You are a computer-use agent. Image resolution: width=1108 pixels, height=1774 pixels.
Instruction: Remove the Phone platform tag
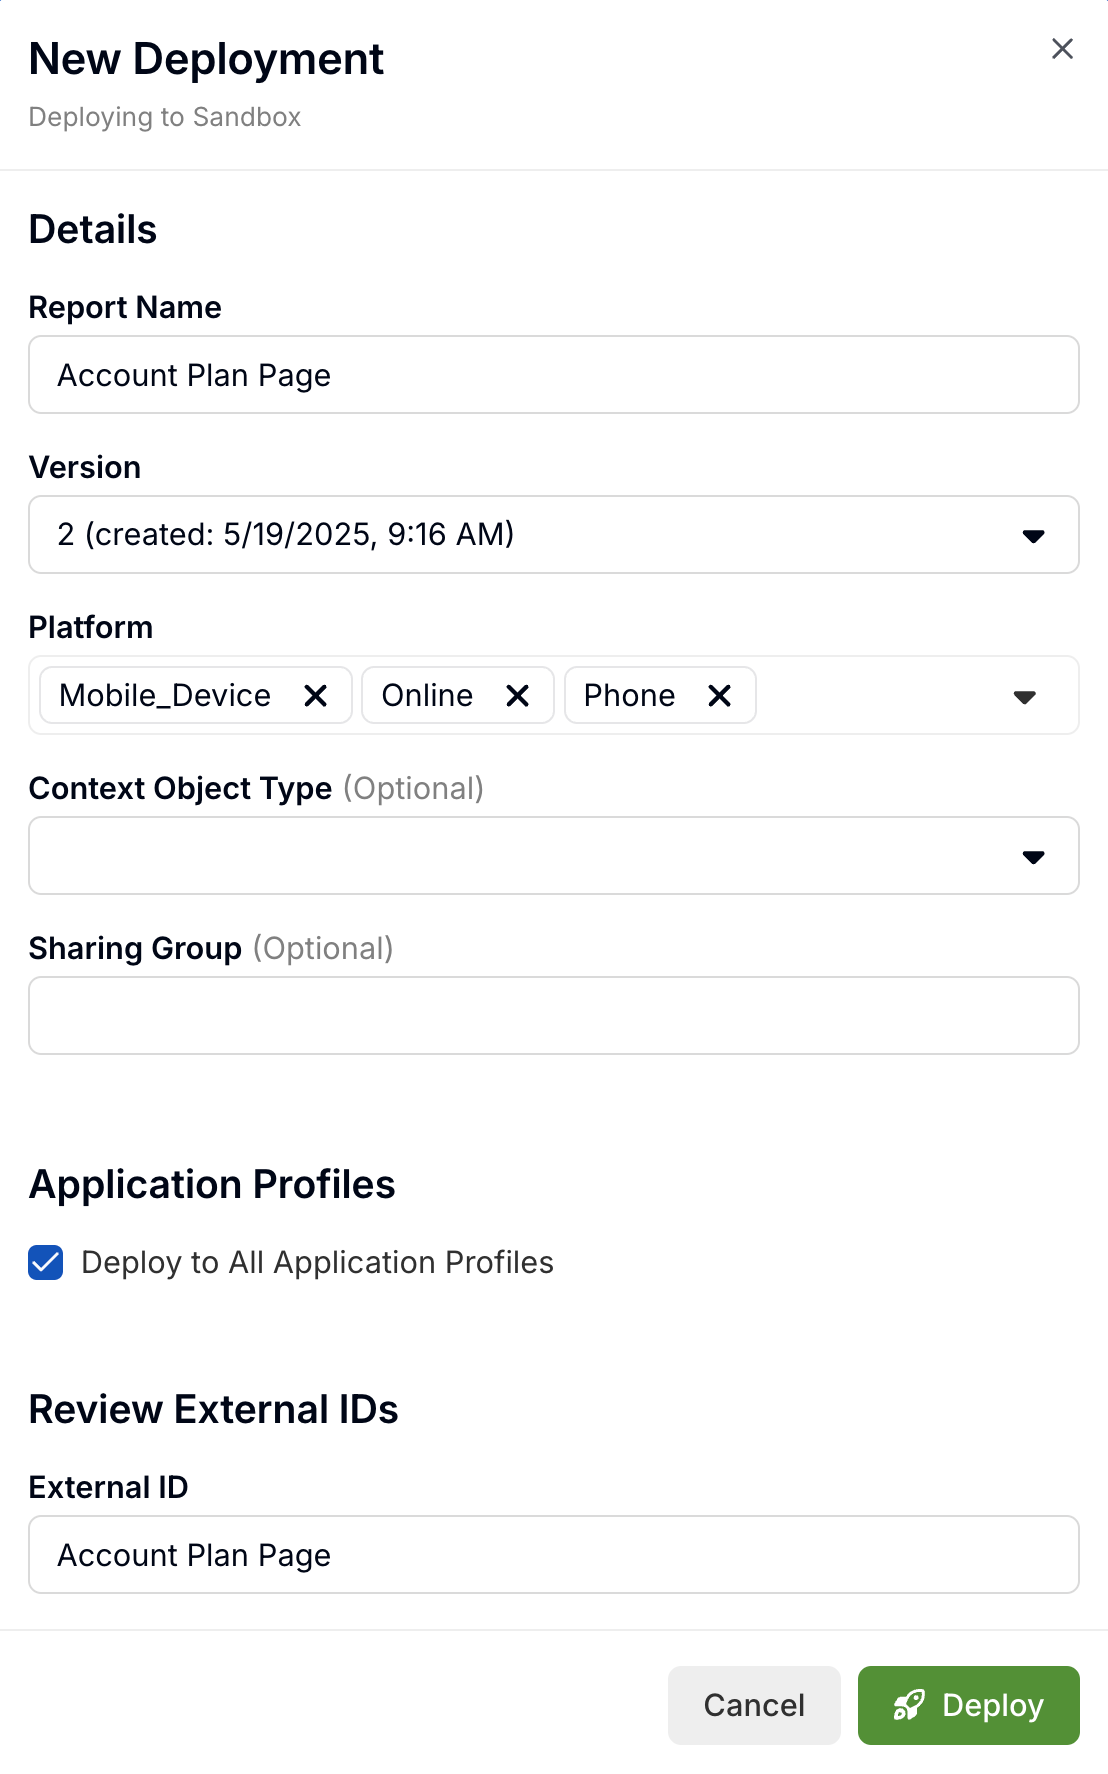click(719, 695)
